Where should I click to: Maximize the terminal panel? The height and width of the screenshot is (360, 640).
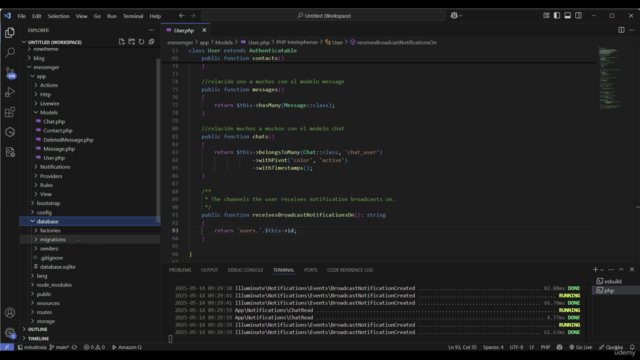click(621, 269)
